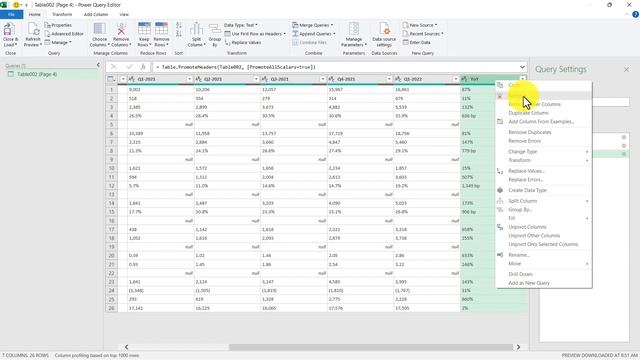Open the Keep Rows tool
Screen dimensions: 640x360
pos(144,35)
